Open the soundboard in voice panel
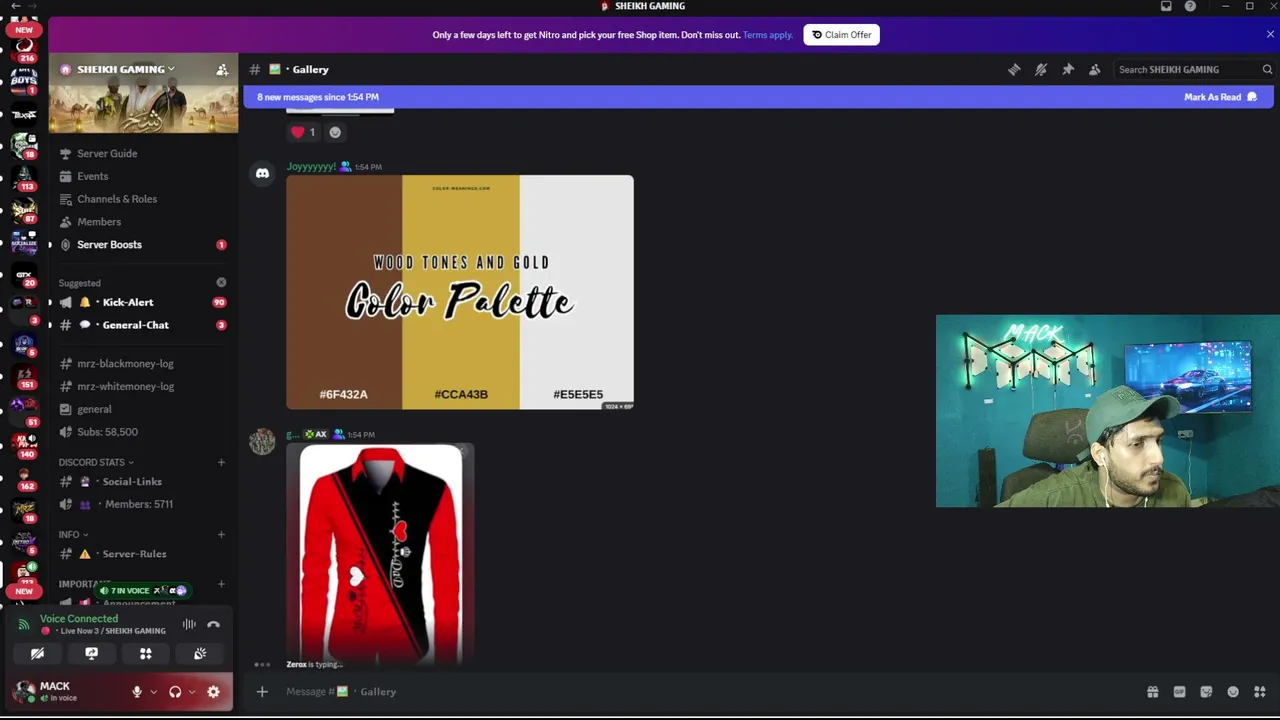This screenshot has height=720, width=1280. (200, 654)
